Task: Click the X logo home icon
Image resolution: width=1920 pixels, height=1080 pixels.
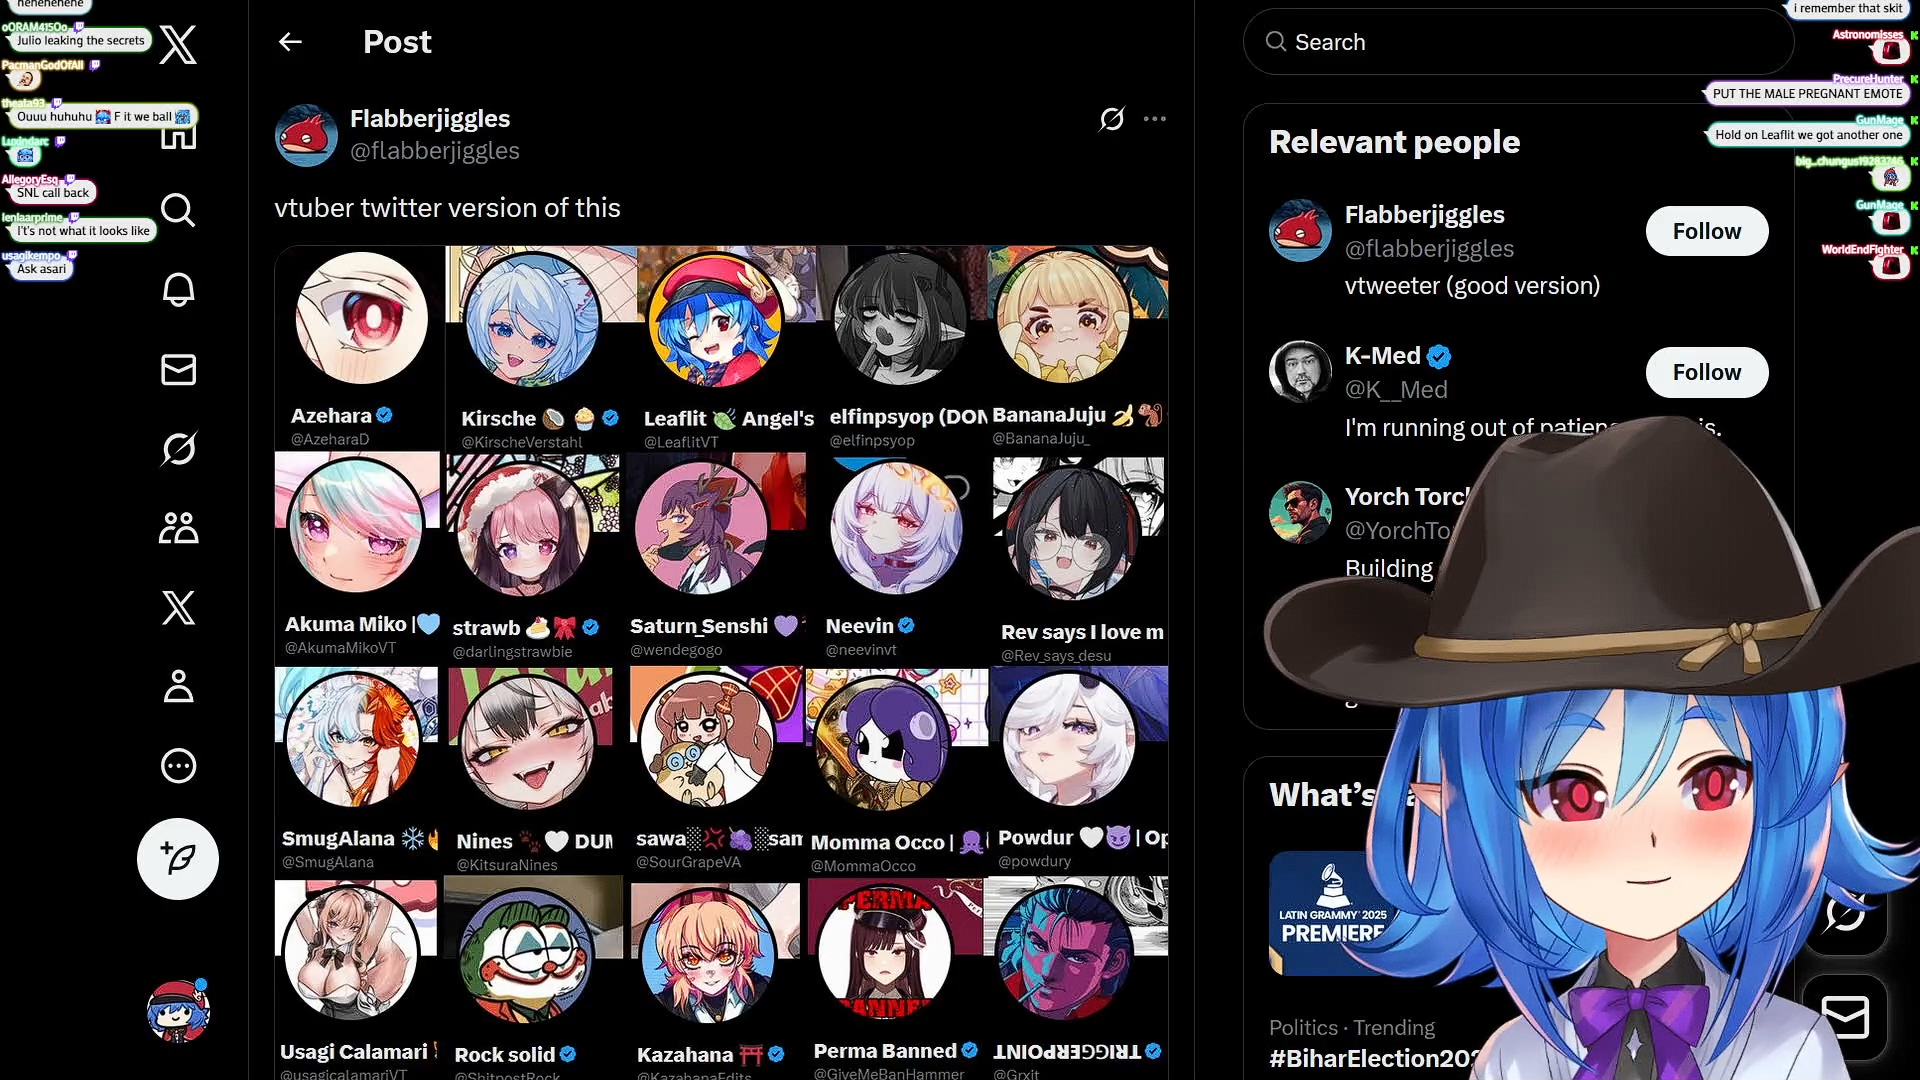Action: coord(178,45)
